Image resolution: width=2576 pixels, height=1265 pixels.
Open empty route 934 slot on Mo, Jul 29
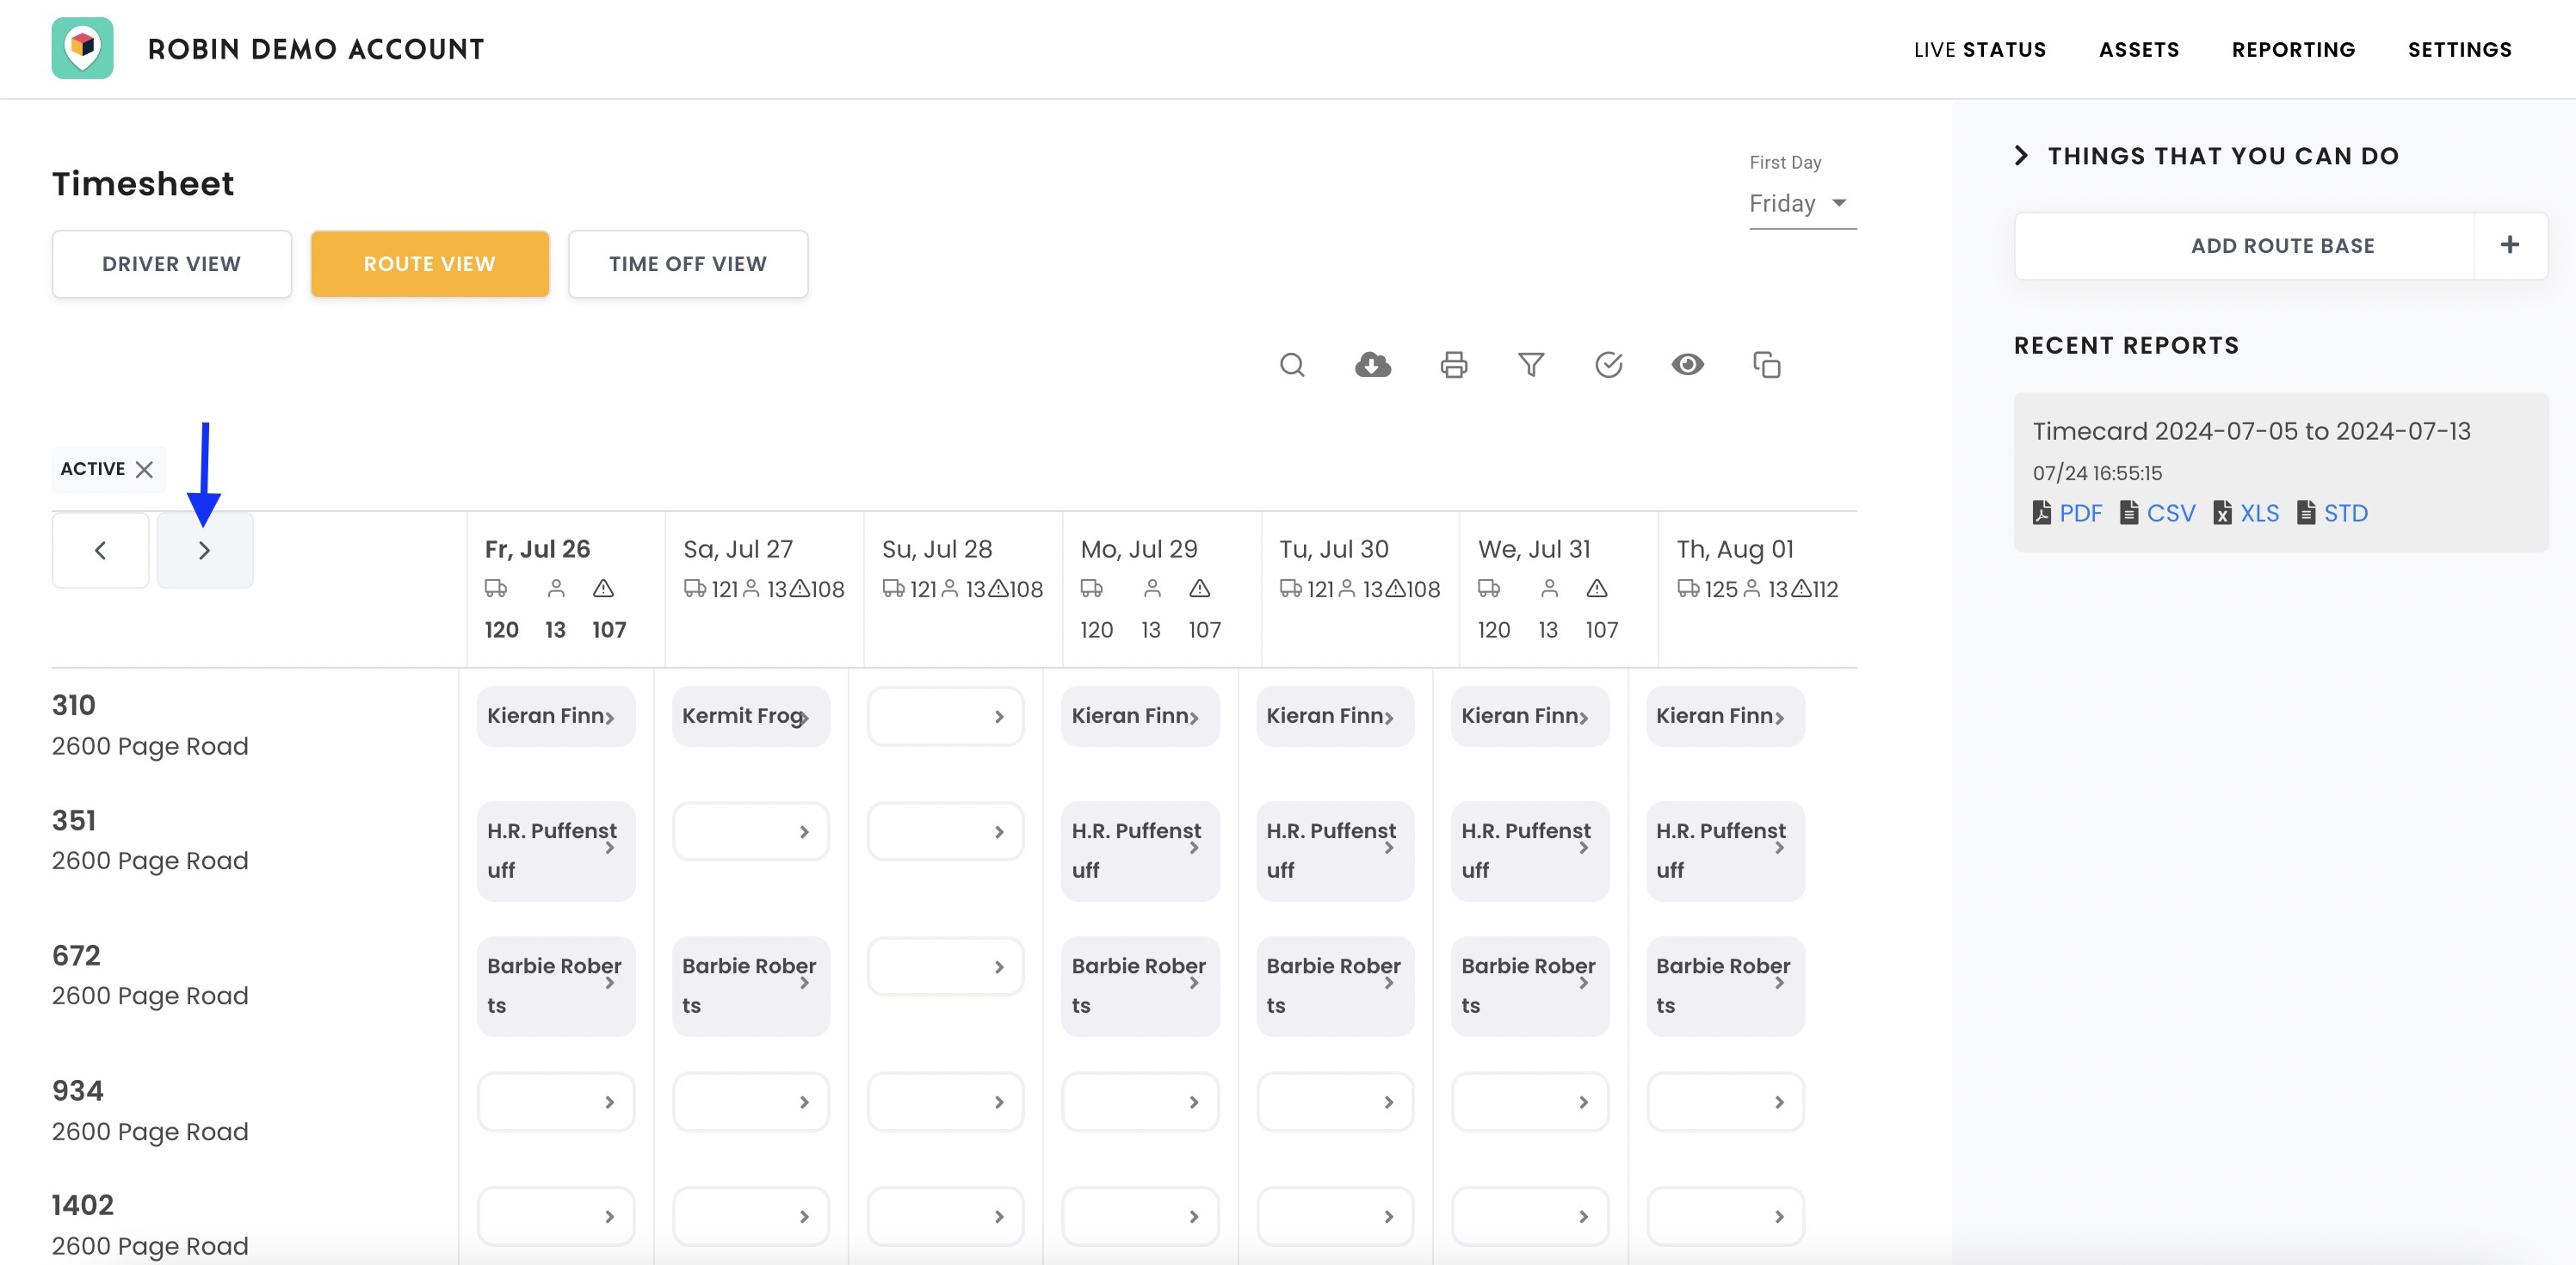1140,1102
